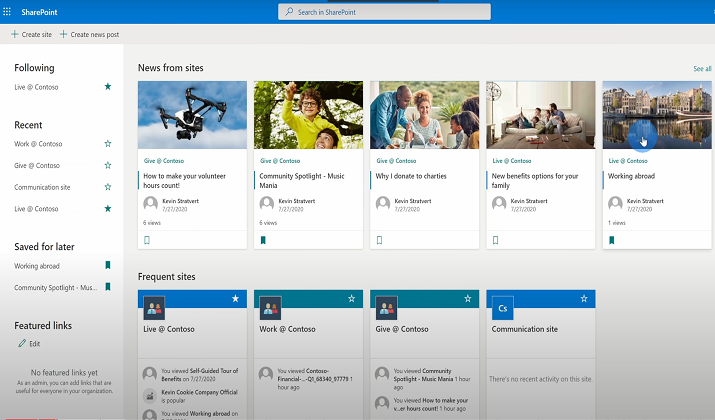
Task: Open Working abroad in Saved for later
Action: click(36, 266)
